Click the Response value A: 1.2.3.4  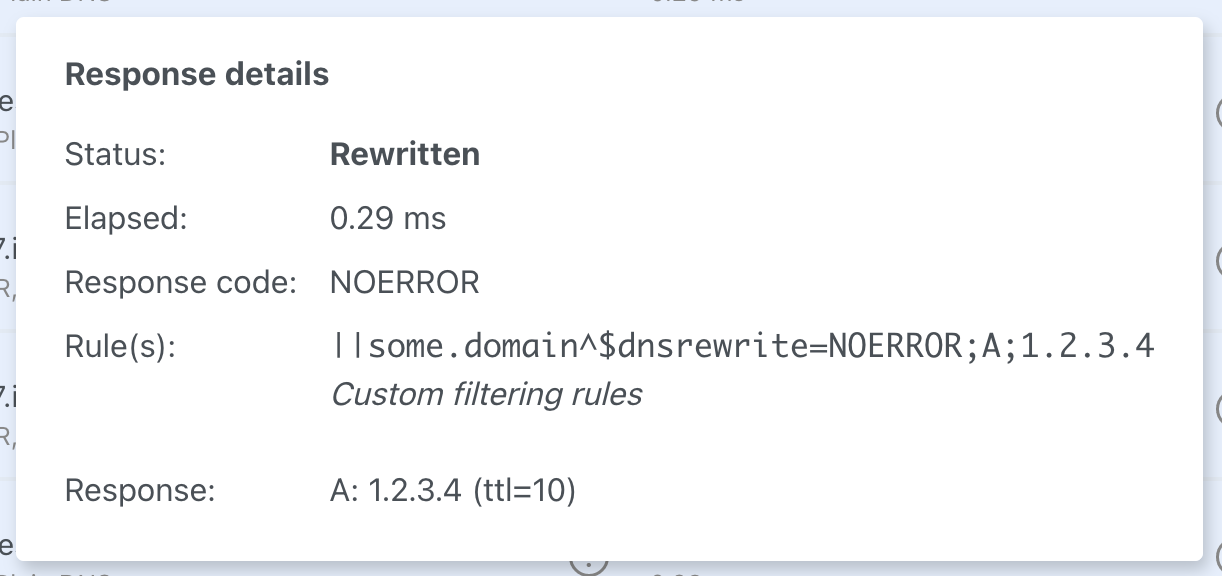(398, 490)
